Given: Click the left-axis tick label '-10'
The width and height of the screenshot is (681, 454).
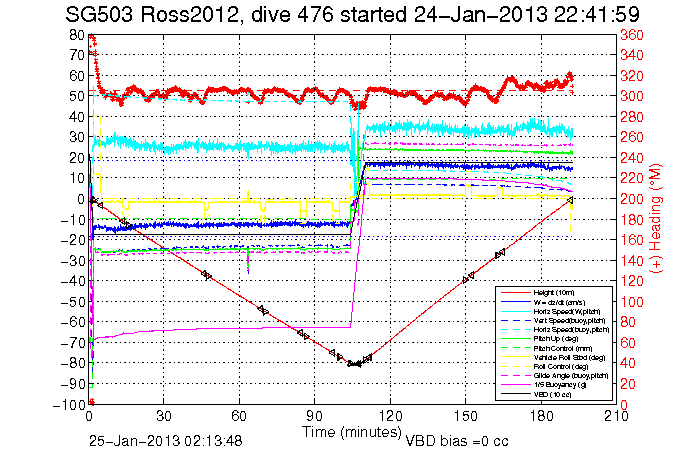Looking at the screenshot, I should click(72, 219).
